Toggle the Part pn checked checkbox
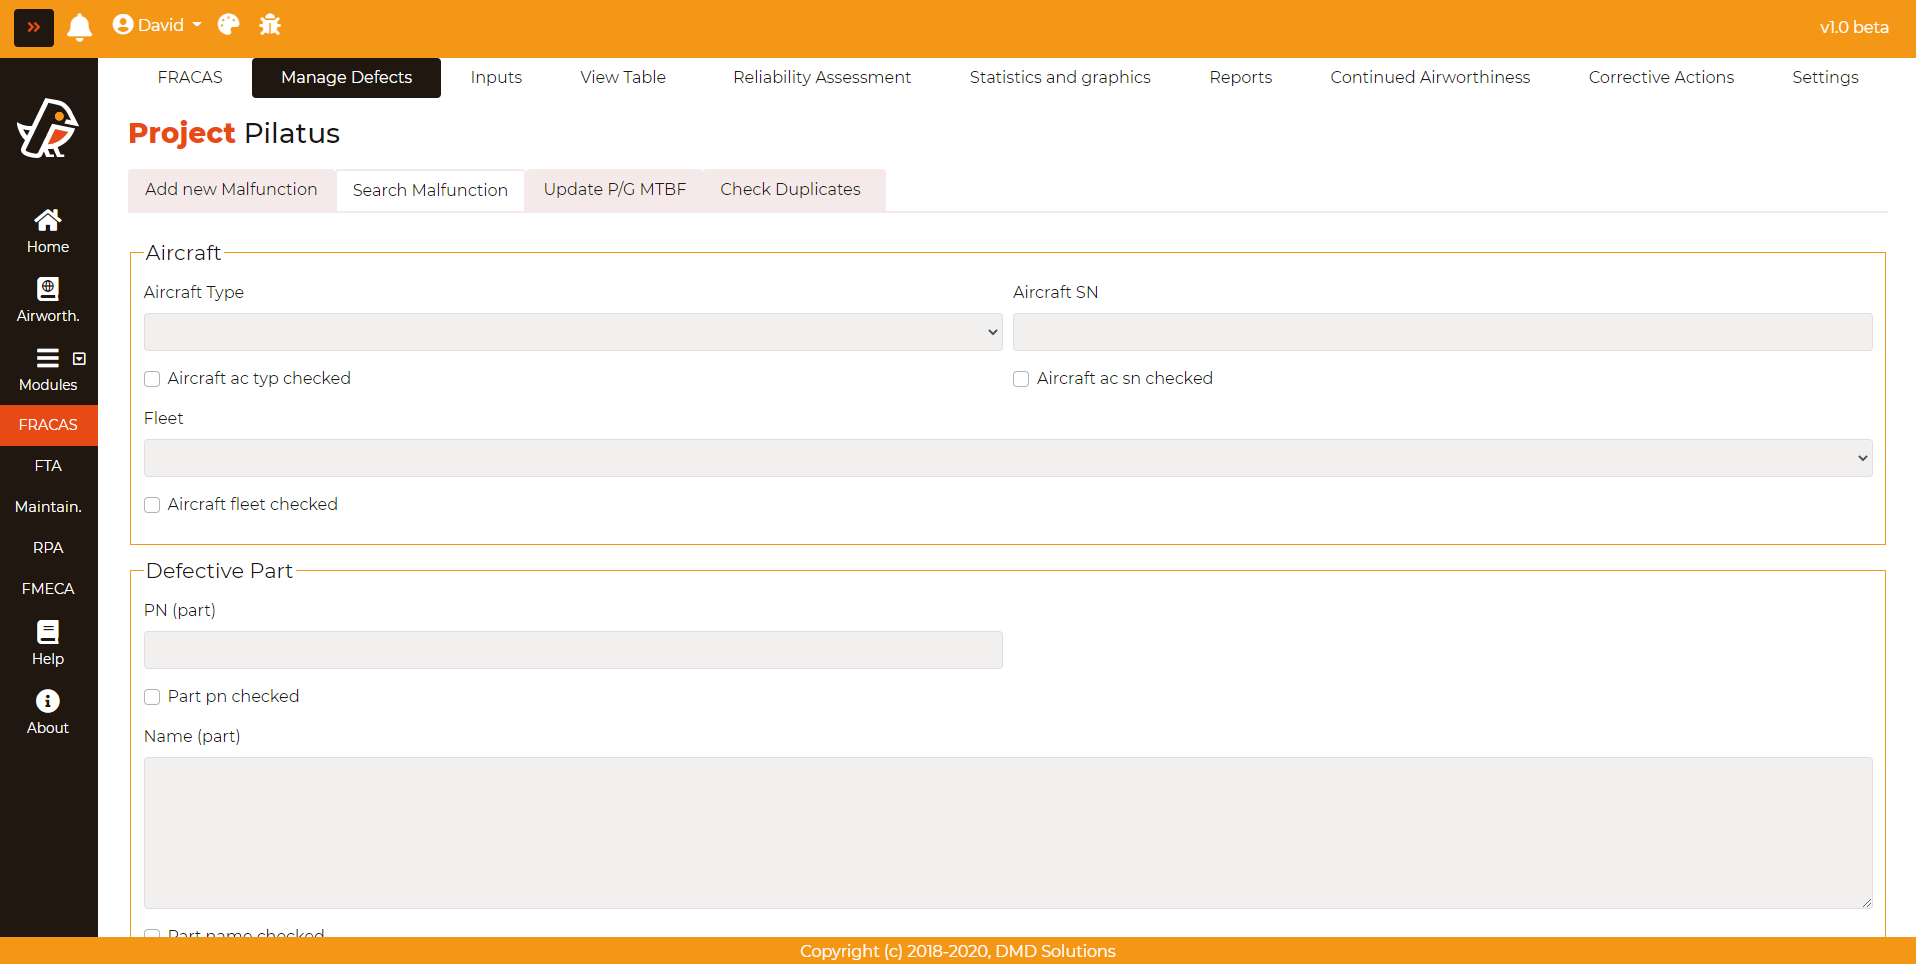 152,697
